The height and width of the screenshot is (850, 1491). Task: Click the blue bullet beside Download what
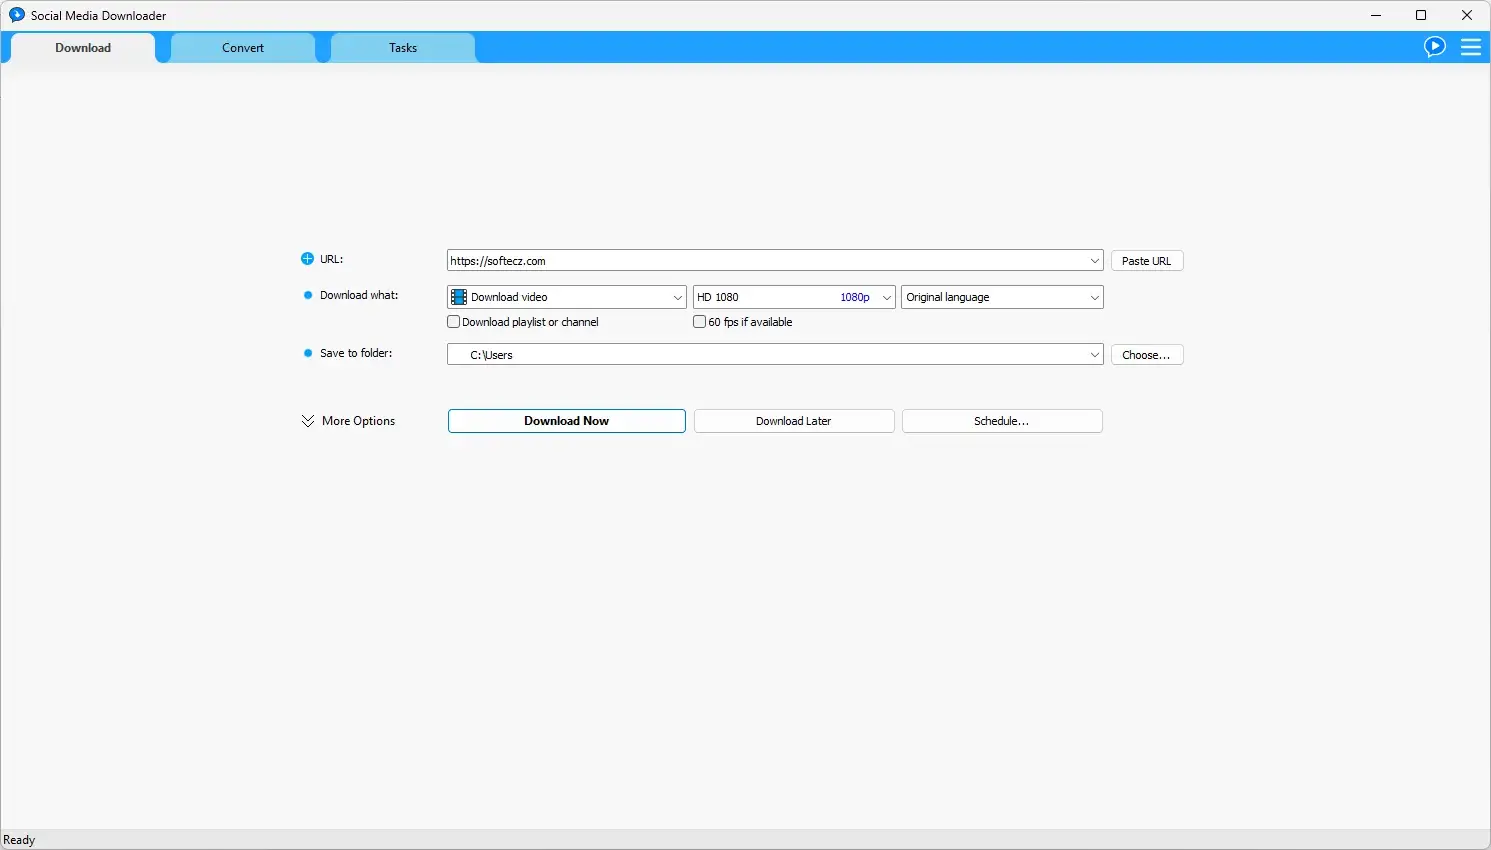(308, 295)
